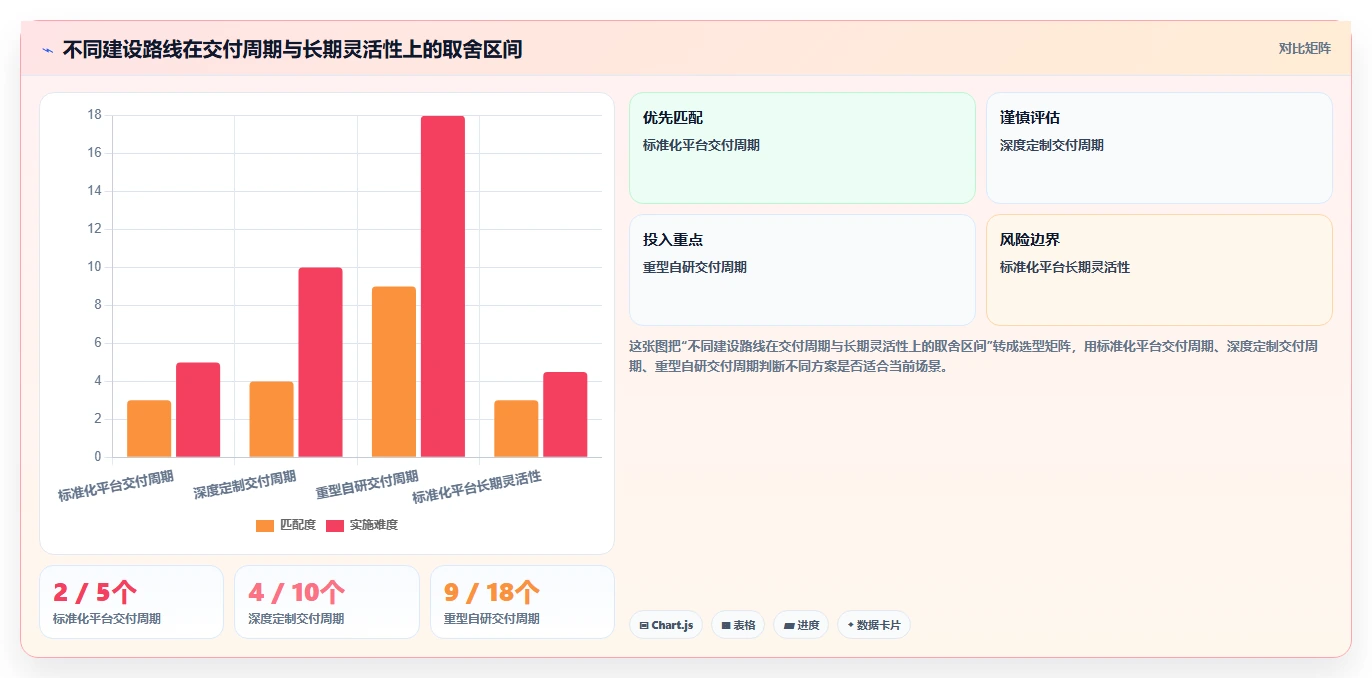Select the 投入重点 card
This screenshot has width=1372, height=678.
click(802, 270)
